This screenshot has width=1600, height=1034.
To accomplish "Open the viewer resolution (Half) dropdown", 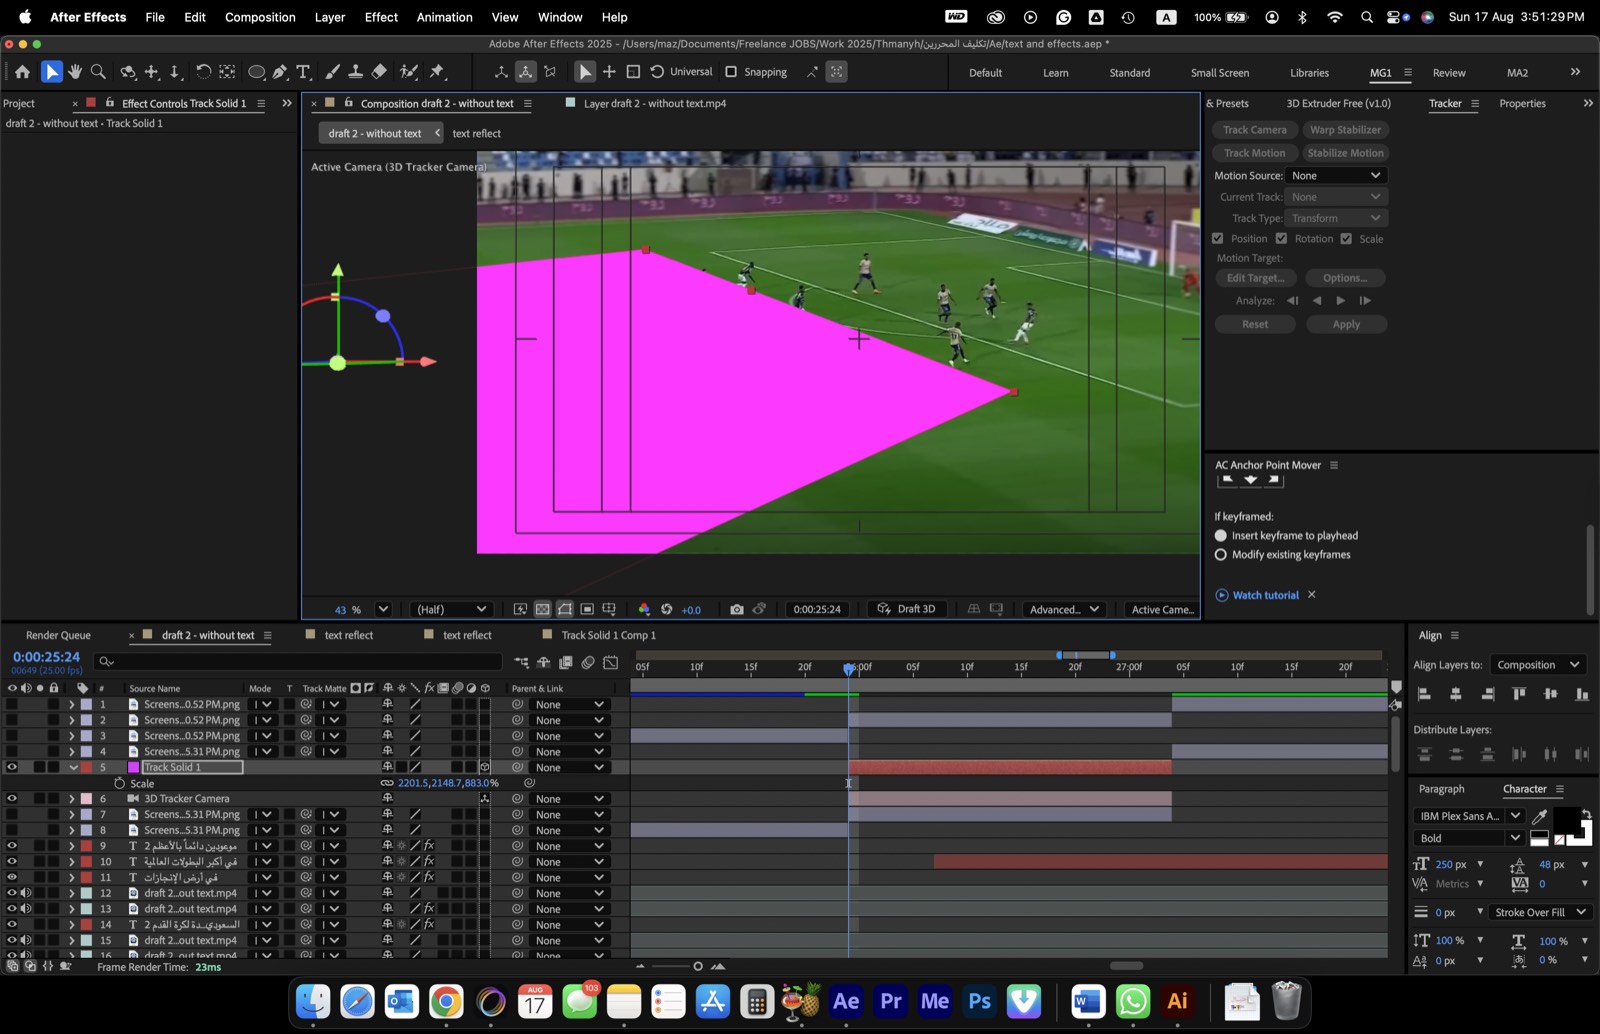I will pos(450,609).
